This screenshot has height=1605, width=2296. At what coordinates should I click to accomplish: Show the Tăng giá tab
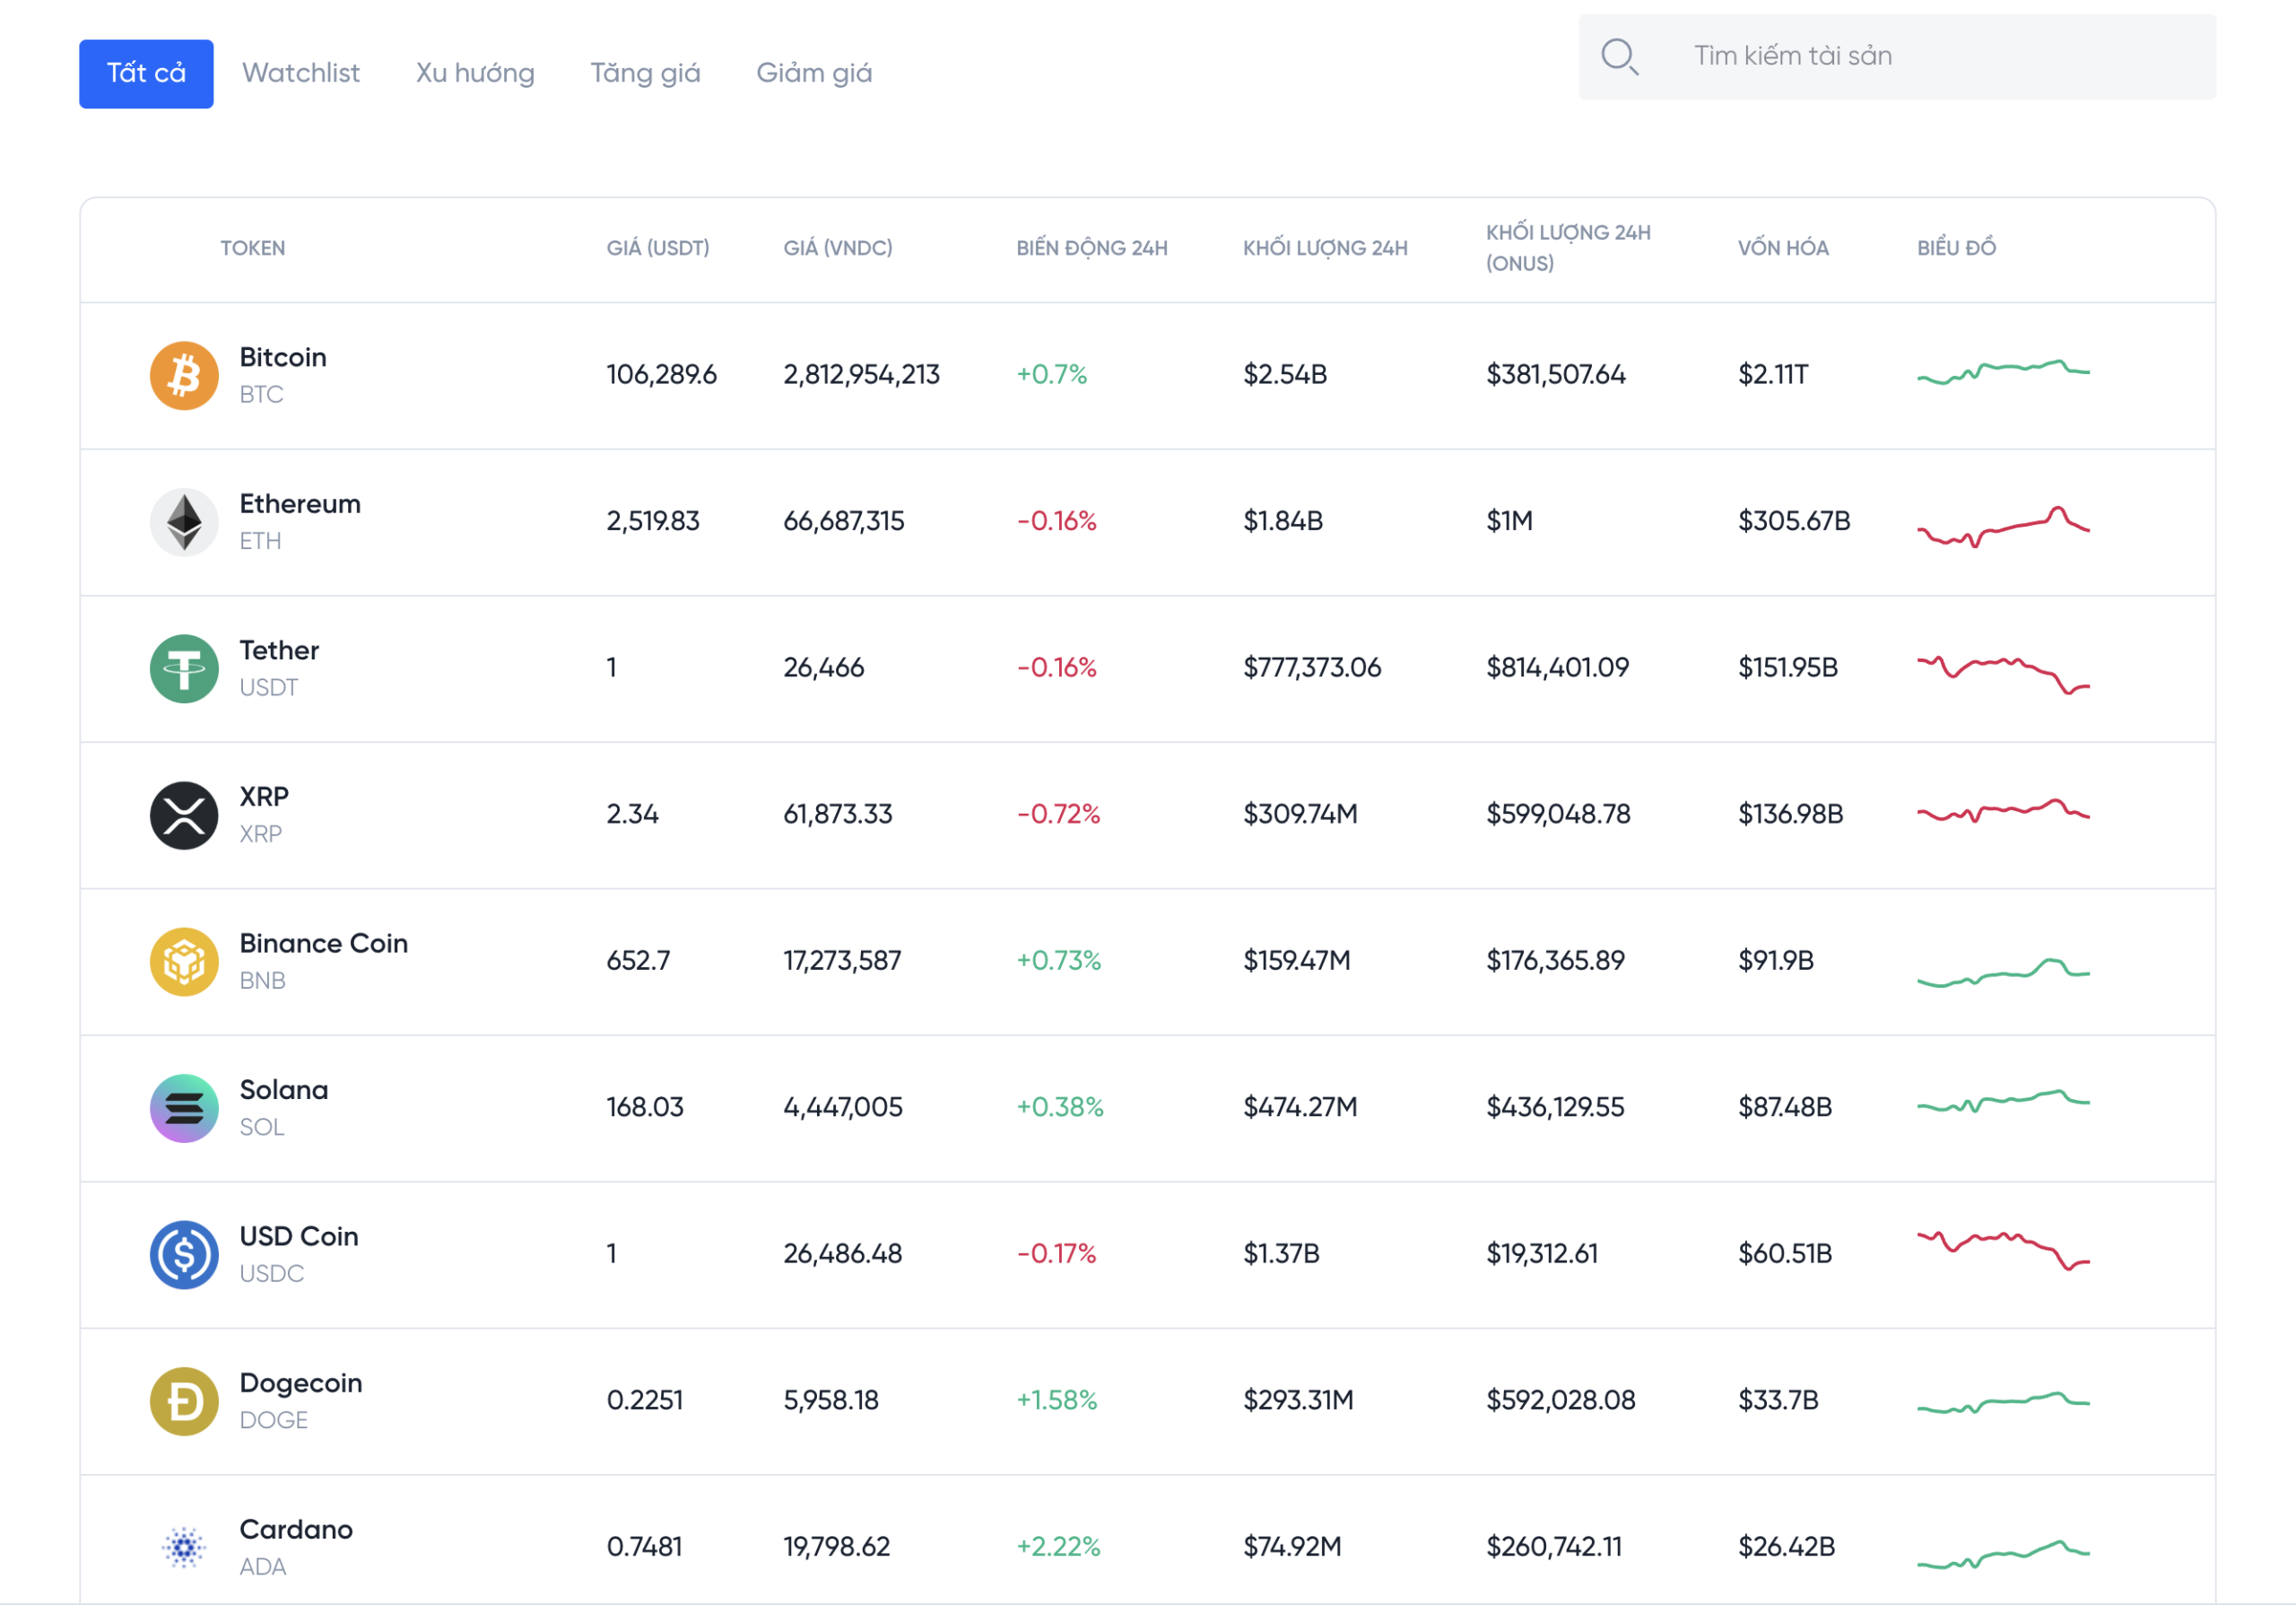coord(645,73)
